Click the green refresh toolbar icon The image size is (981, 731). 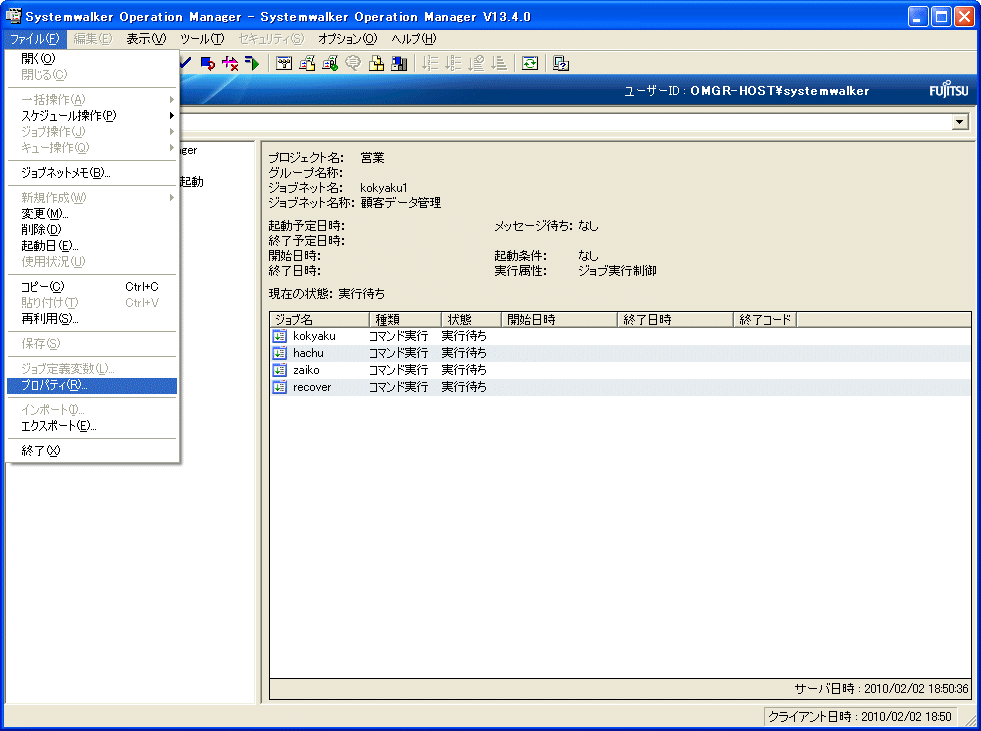(x=530, y=63)
